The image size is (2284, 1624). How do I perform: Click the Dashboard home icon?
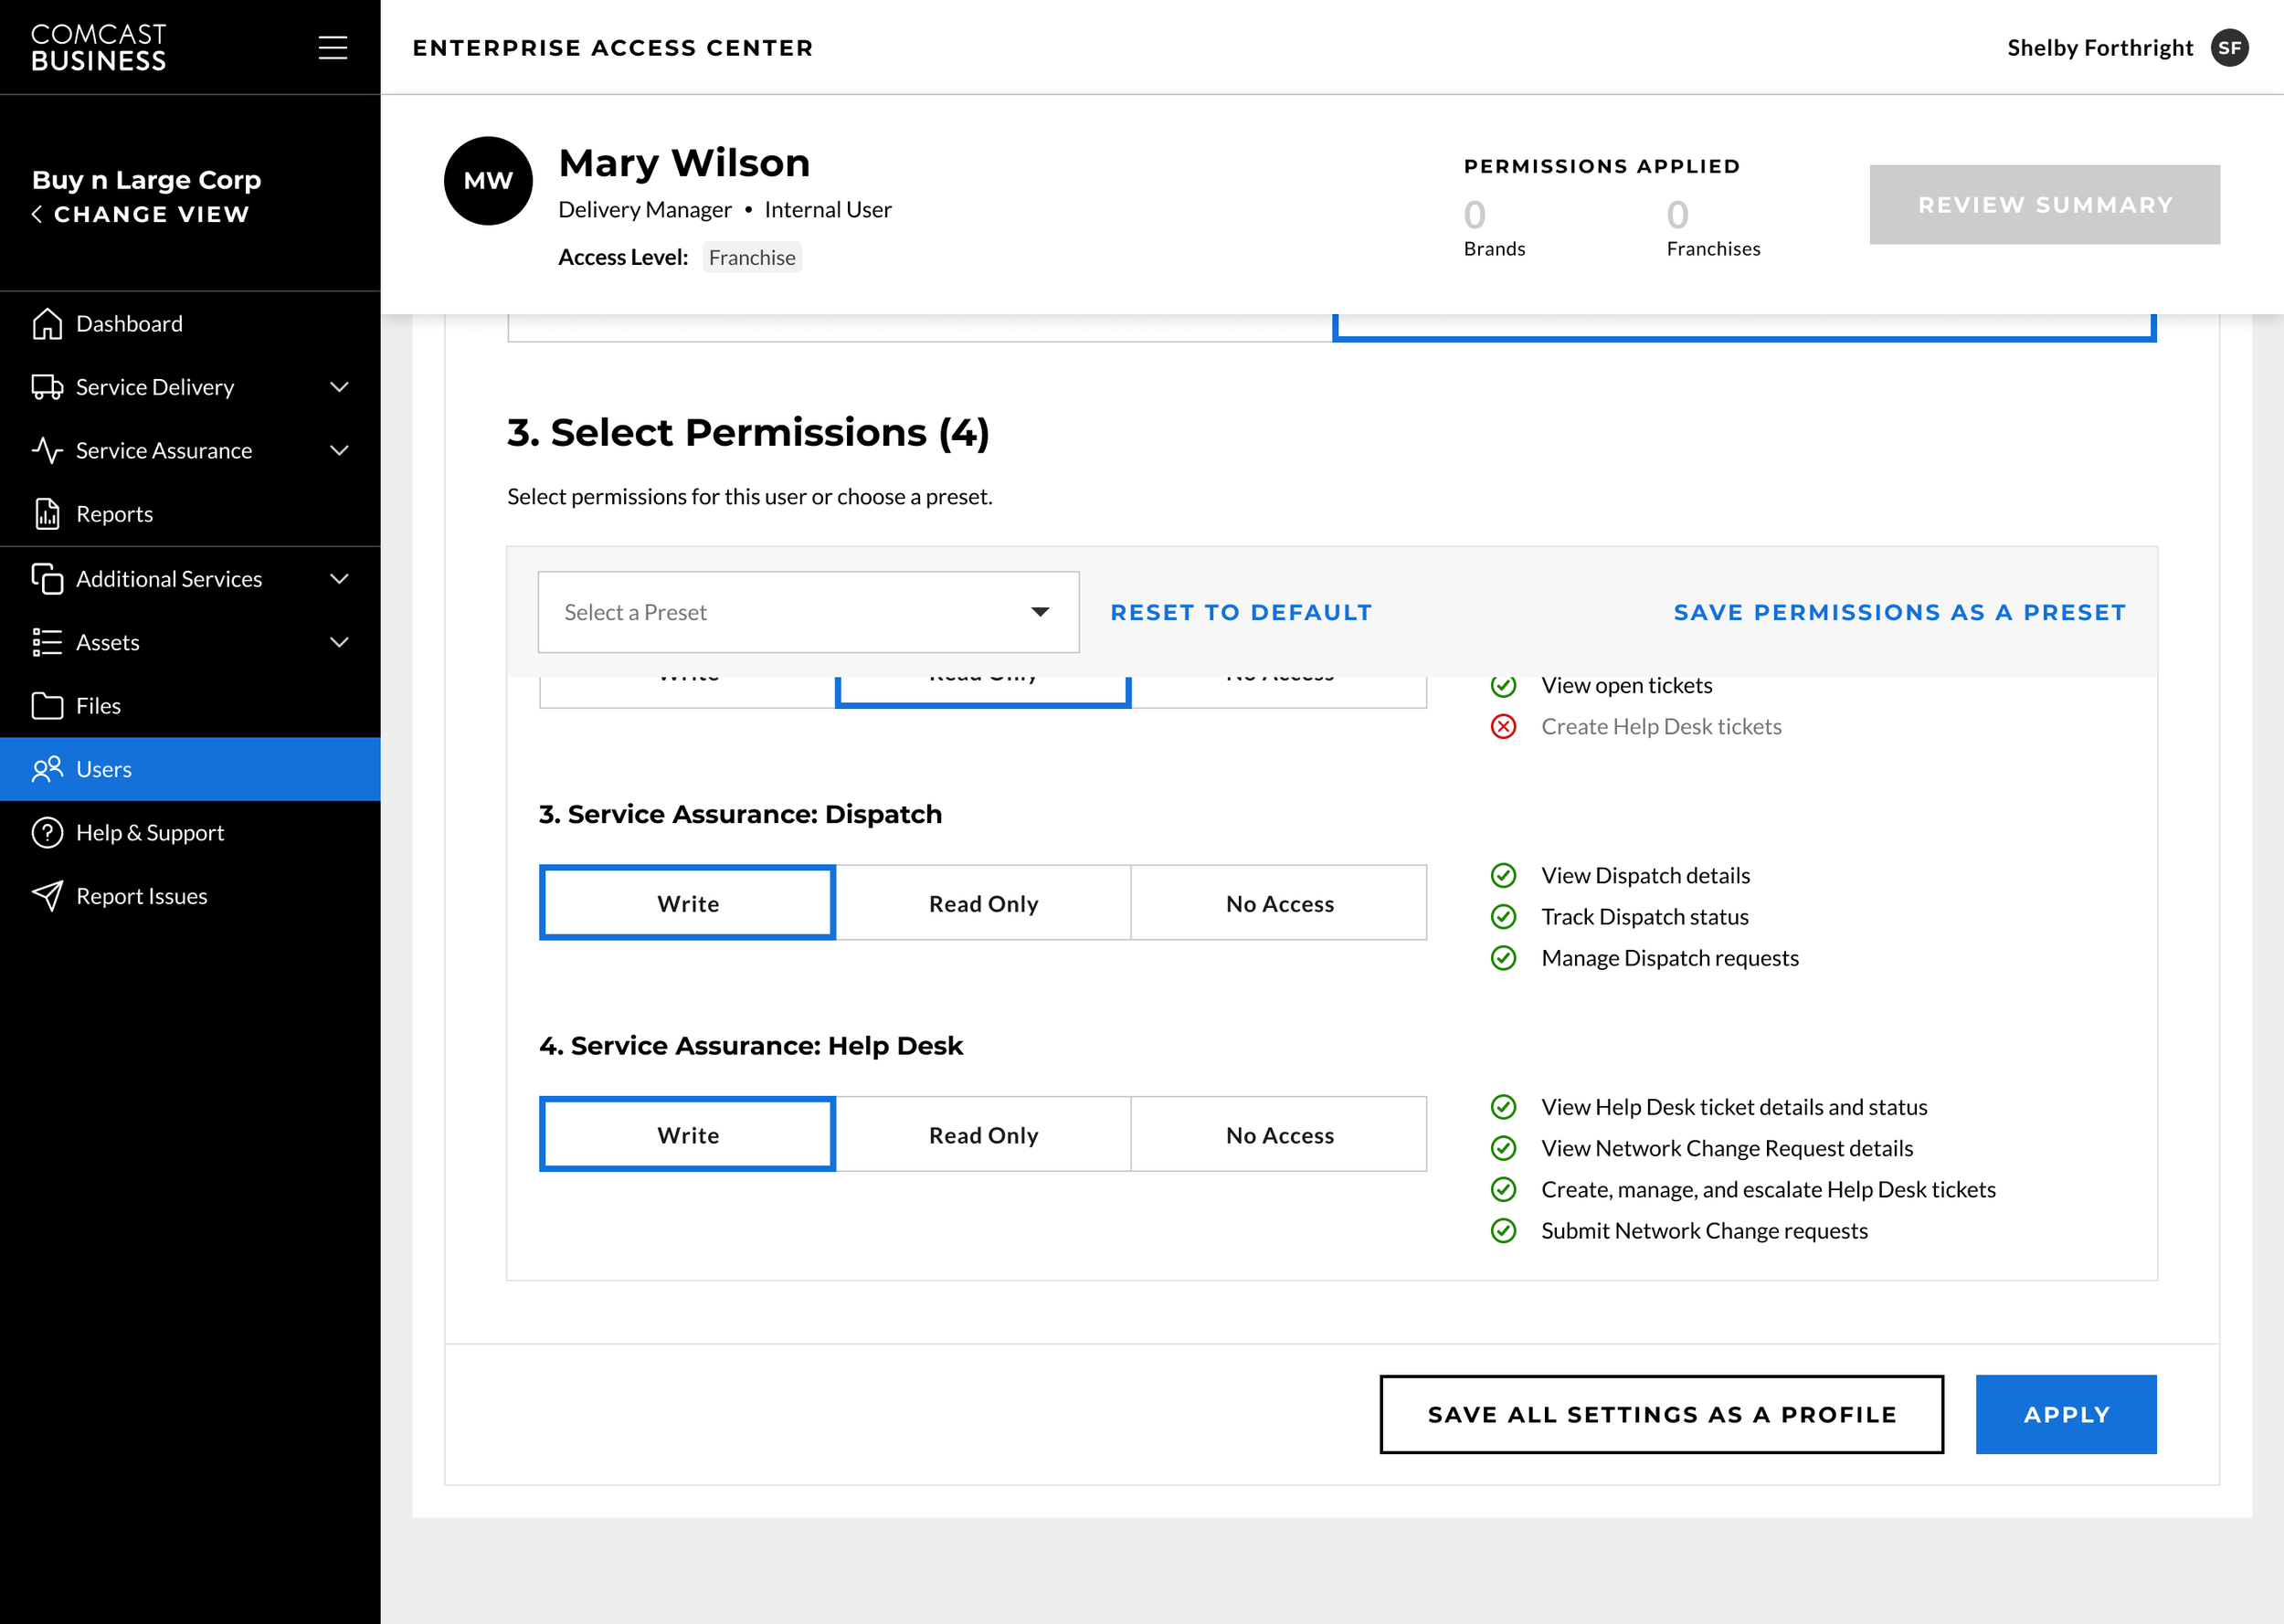(47, 324)
